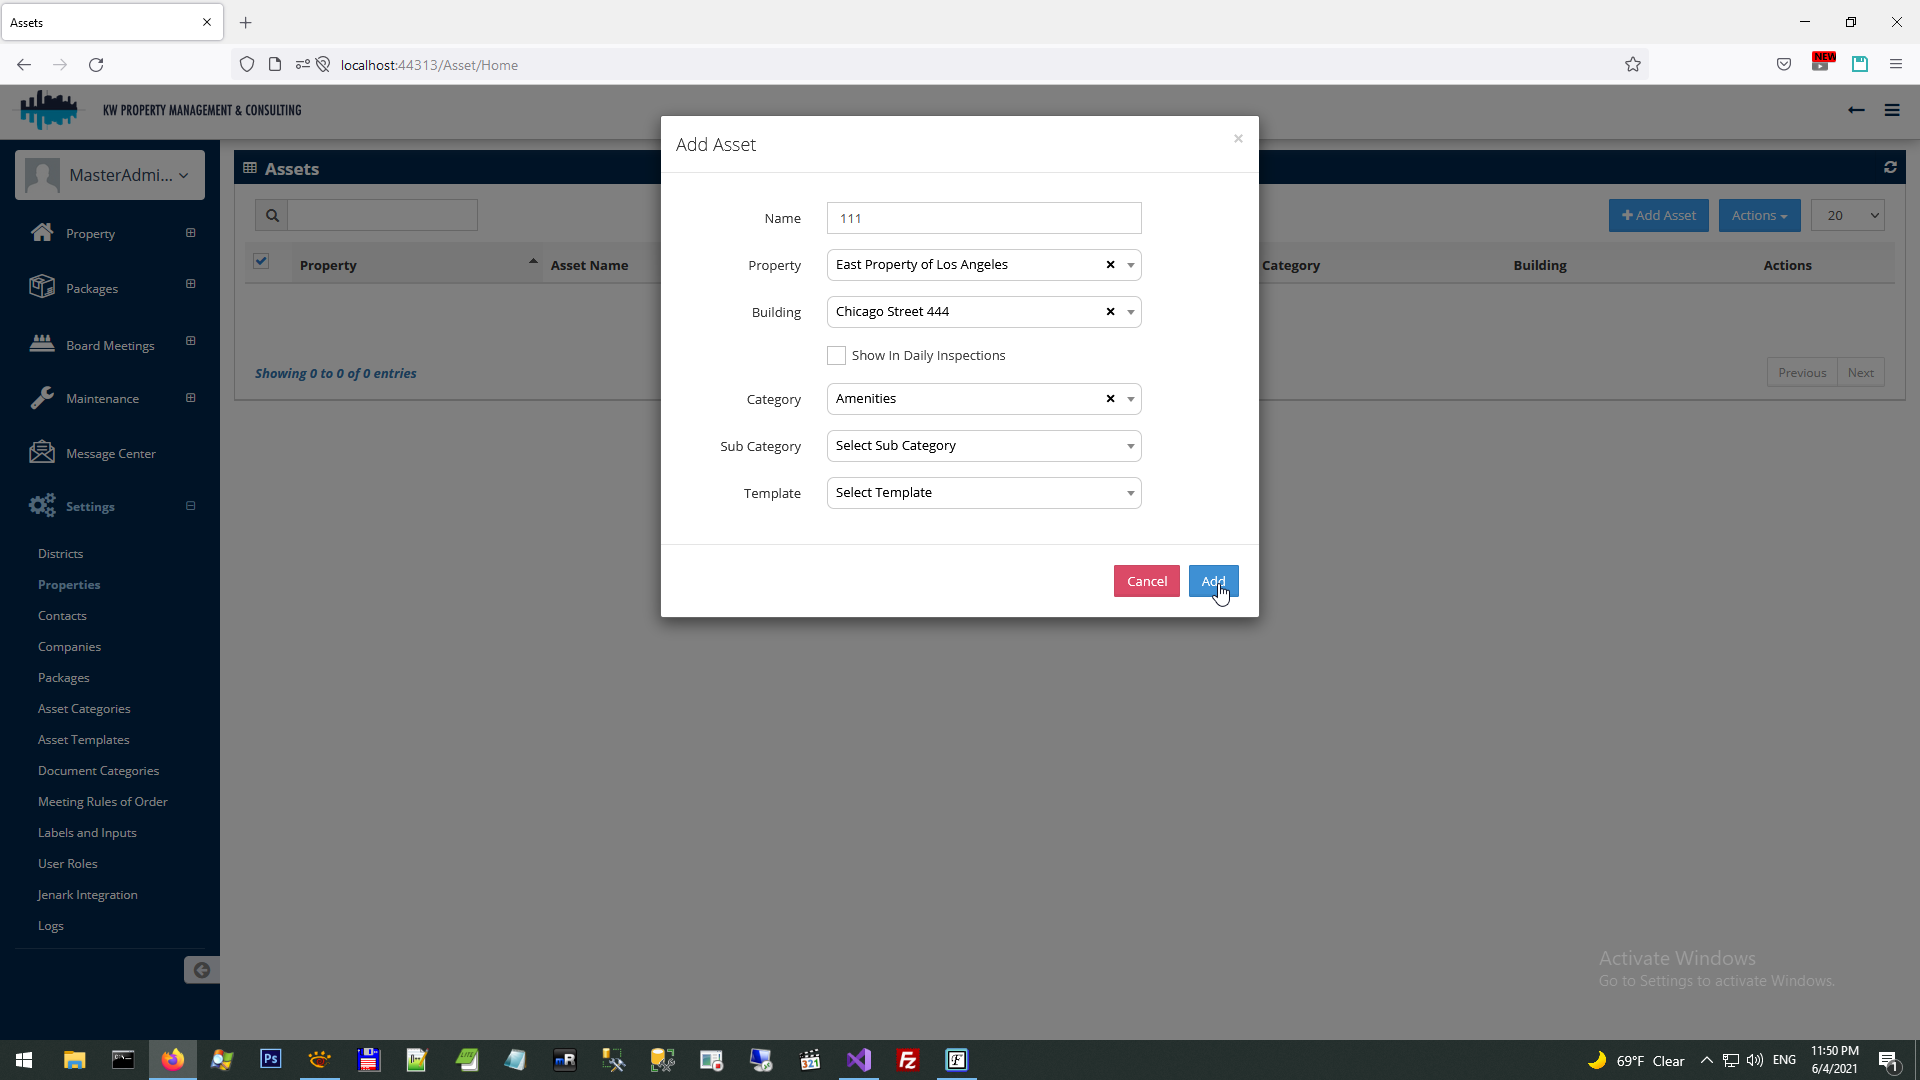The width and height of the screenshot is (1920, 1080).
Task: Click the Maintenance wrench icon
Action: 42,398
